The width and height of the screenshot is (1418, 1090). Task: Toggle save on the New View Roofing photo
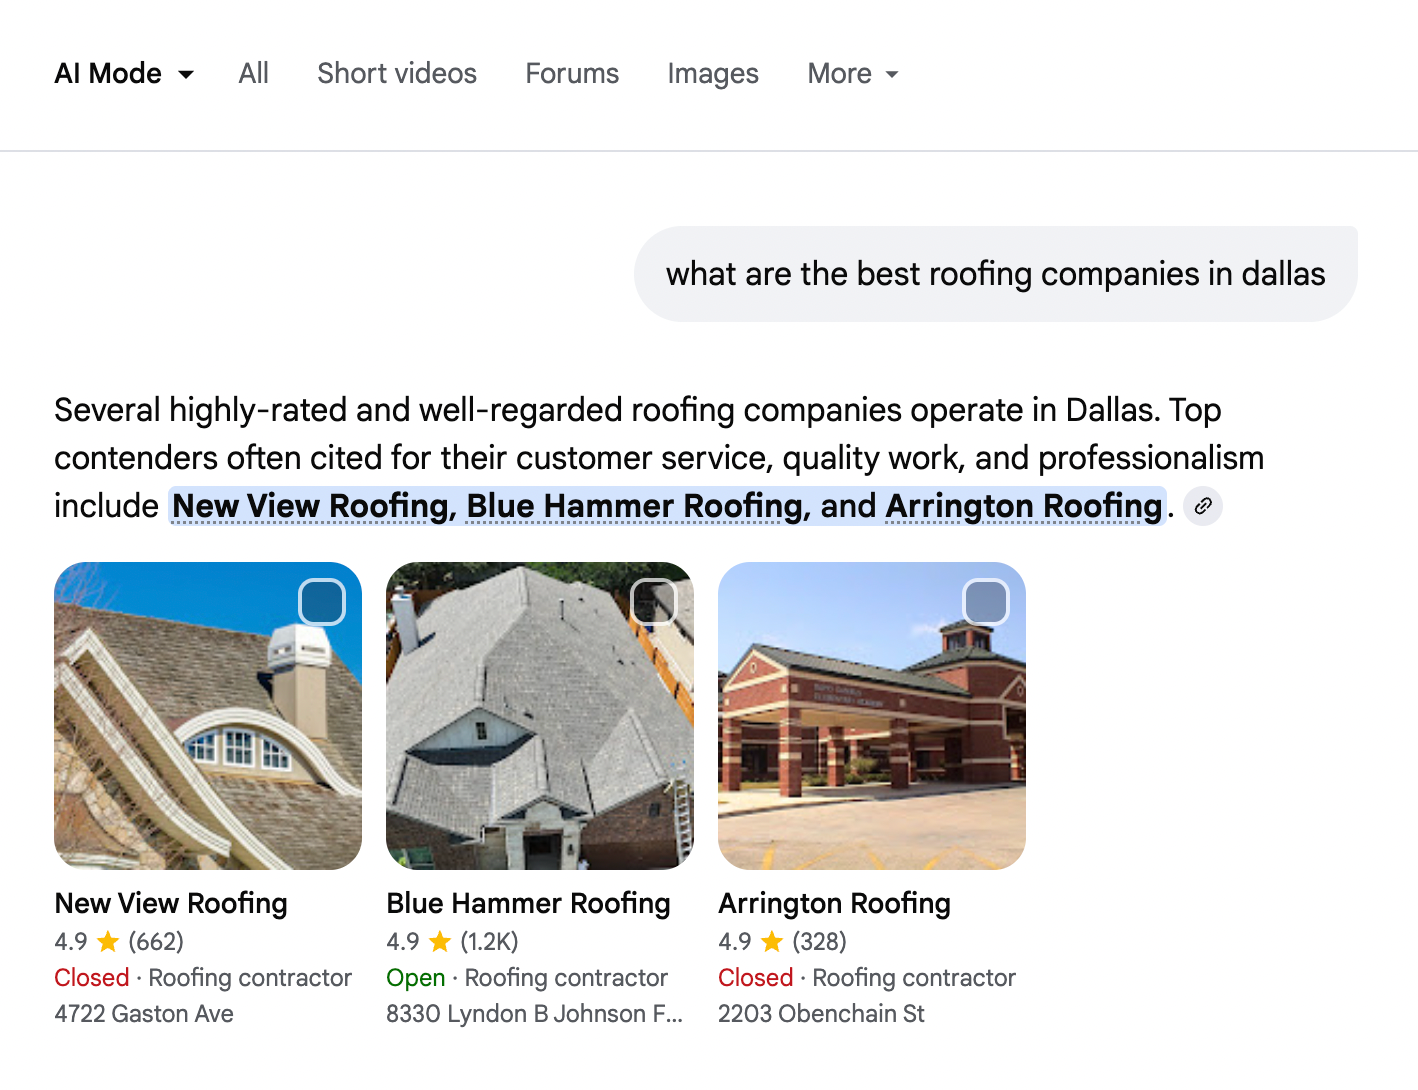click(x=322, y=602)
